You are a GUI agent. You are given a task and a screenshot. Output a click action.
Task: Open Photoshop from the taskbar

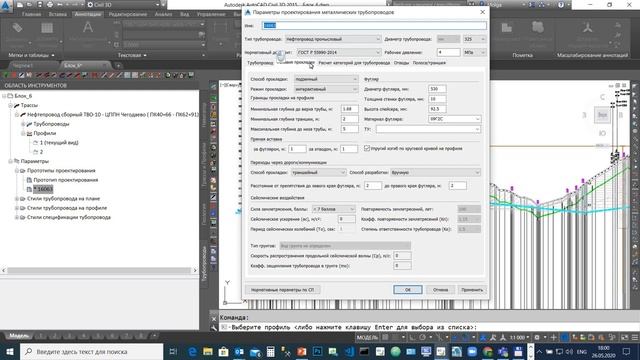click(317, 351)
